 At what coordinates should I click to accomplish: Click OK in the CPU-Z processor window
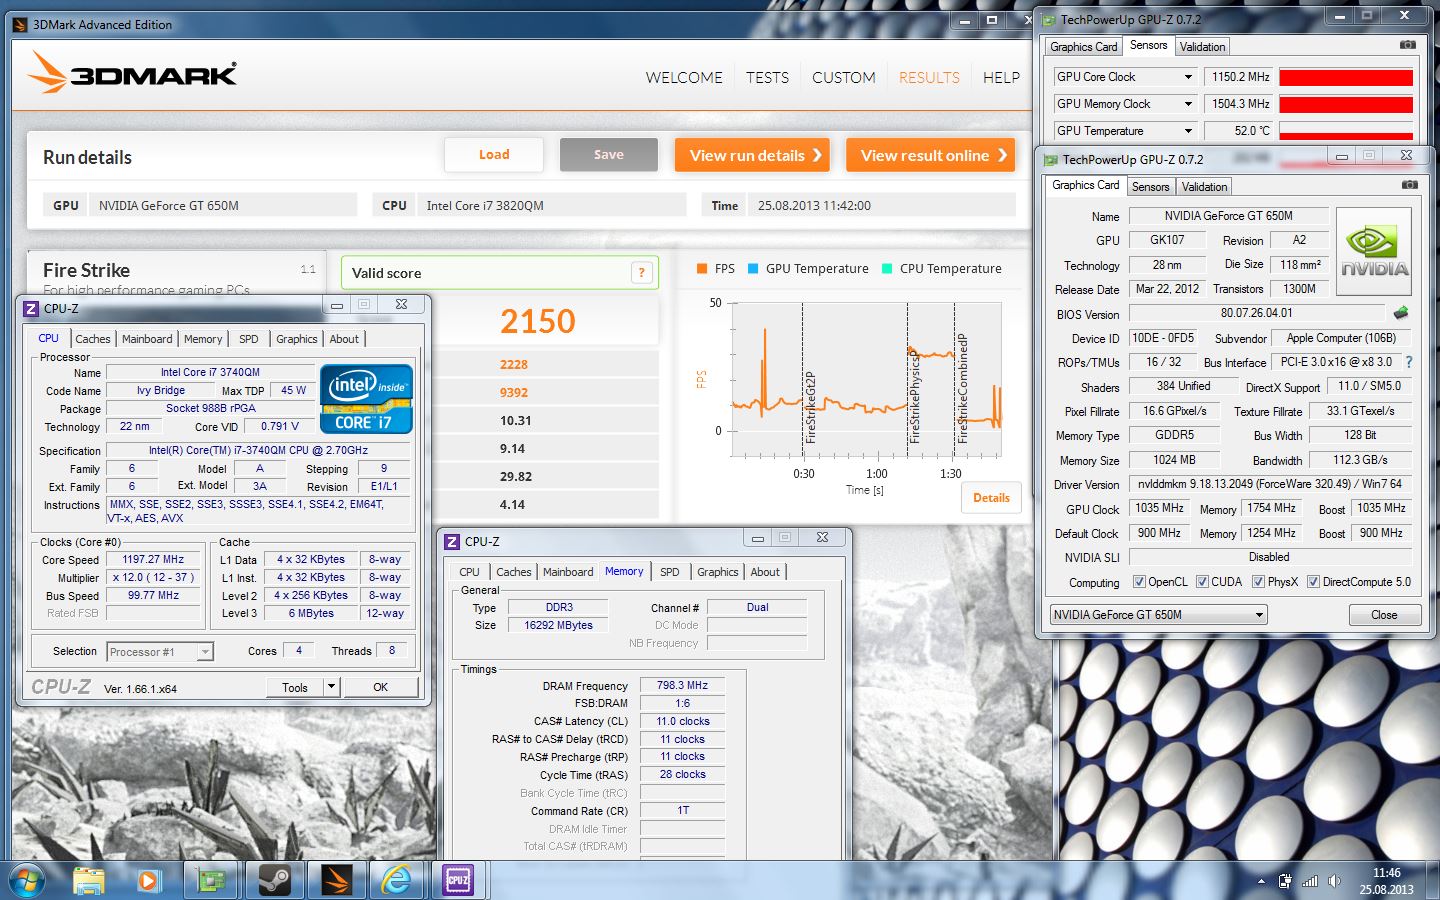click(x=380, y=687)
